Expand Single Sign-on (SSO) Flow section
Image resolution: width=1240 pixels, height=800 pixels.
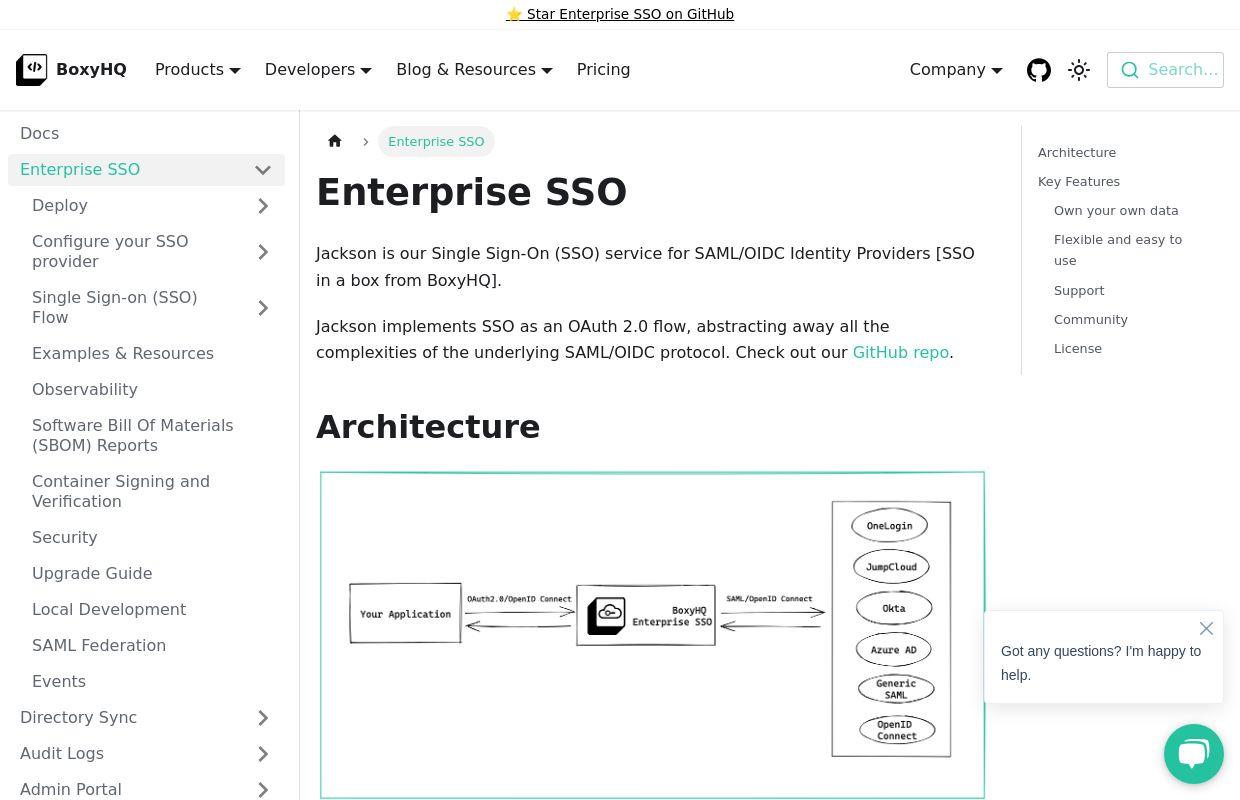pyautogui.click(x=263, y=308)
